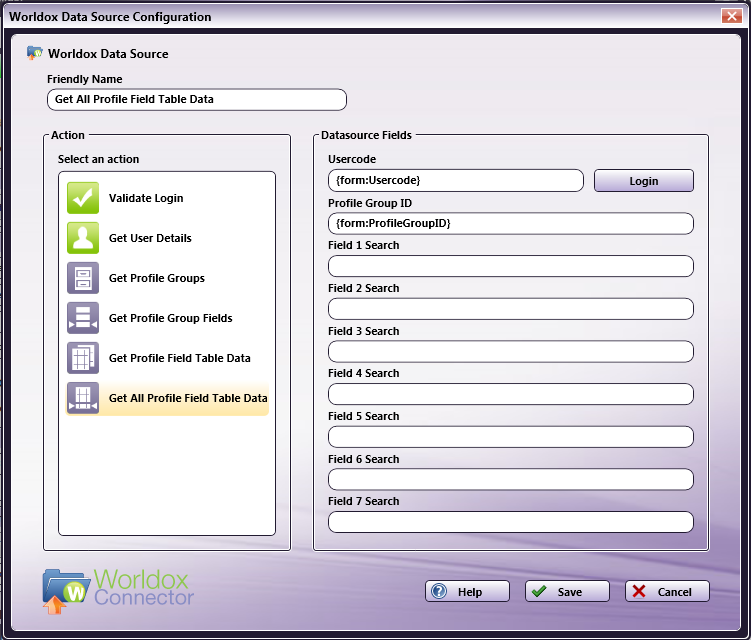Click the Get Profile Groups cabinet icon

pyautogui.click(x=83, y=278)
